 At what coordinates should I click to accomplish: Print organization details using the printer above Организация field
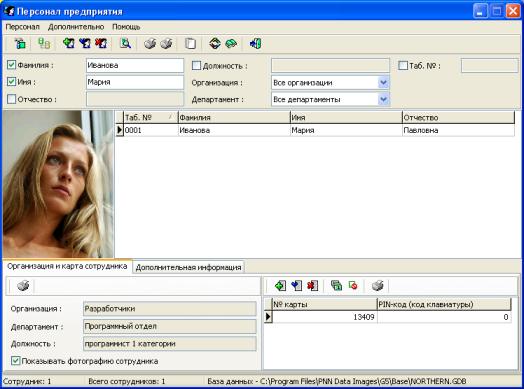23,286
